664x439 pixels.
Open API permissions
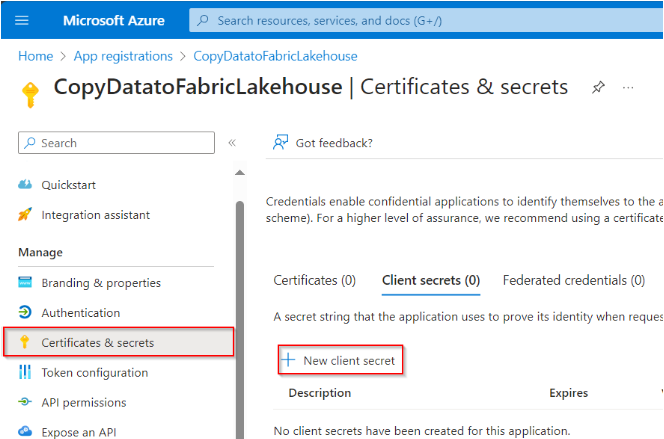tap(84, 403)
